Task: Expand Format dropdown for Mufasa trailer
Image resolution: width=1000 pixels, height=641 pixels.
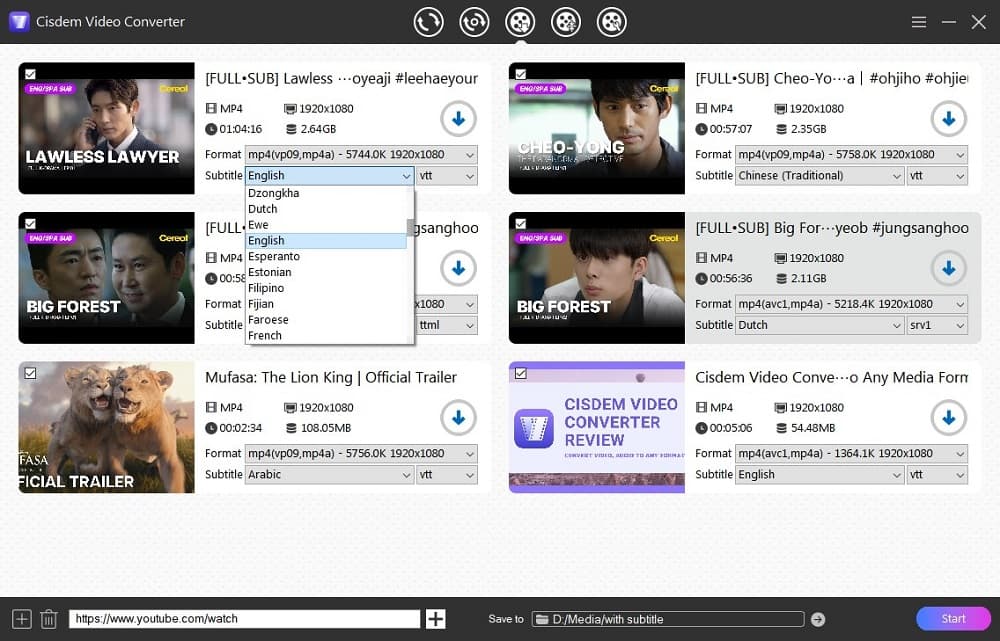Action: click(361, 453)
